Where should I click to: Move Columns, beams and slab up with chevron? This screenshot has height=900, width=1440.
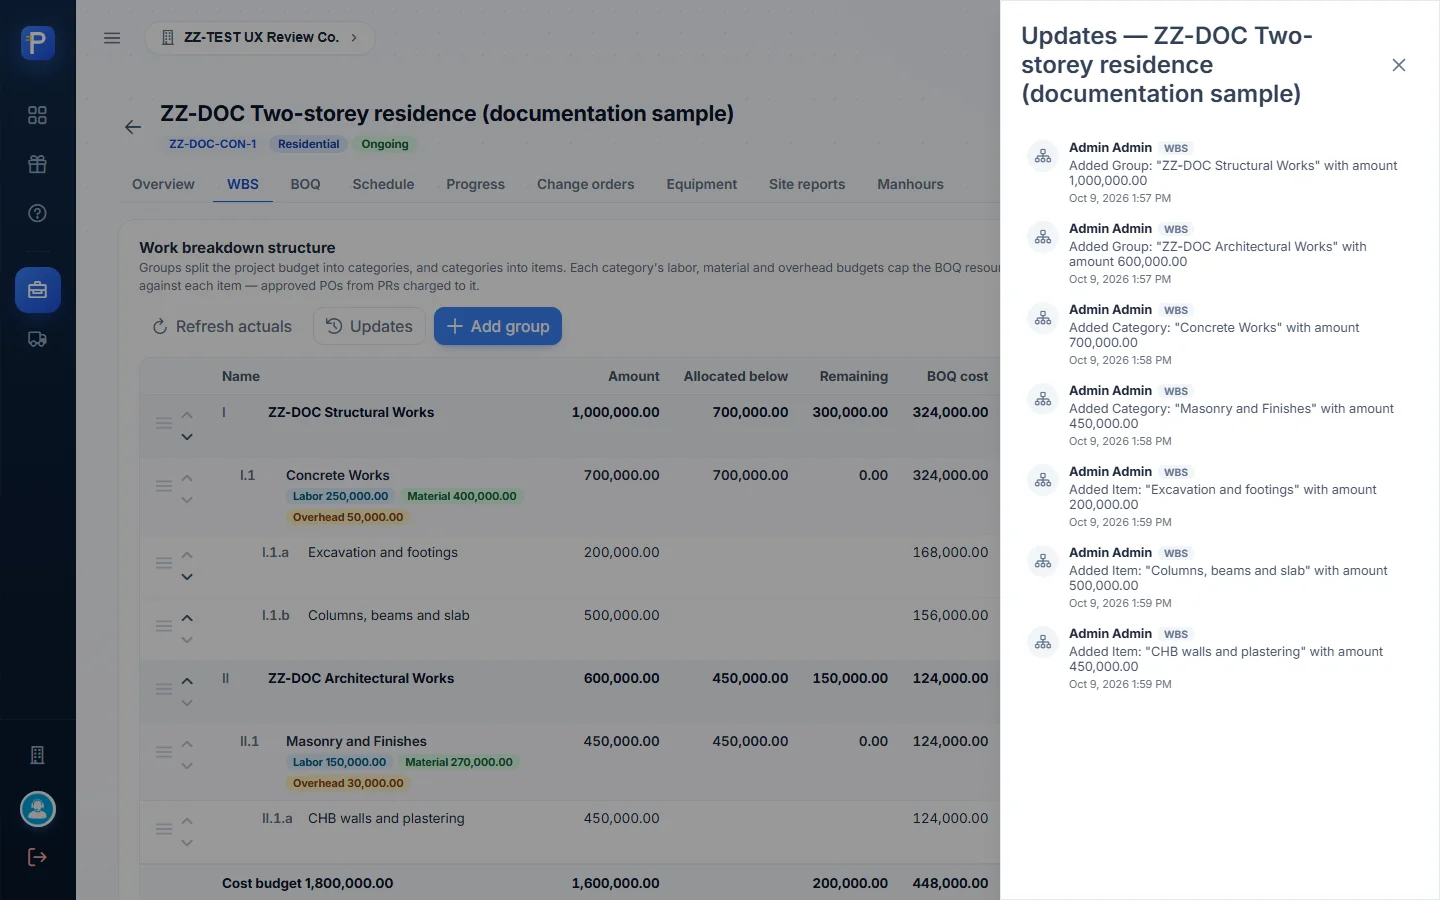click(x=187, y=618)
